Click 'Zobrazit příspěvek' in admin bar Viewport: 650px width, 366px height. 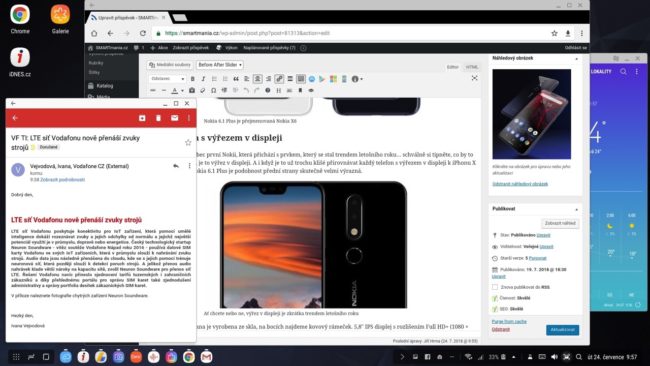click(191, 48)
